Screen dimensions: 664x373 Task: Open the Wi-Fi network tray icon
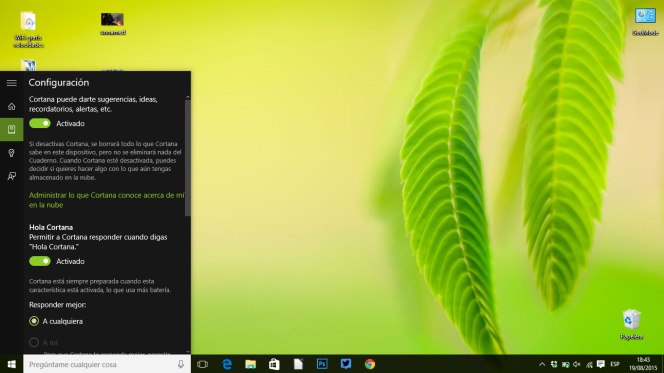(589, 364)
